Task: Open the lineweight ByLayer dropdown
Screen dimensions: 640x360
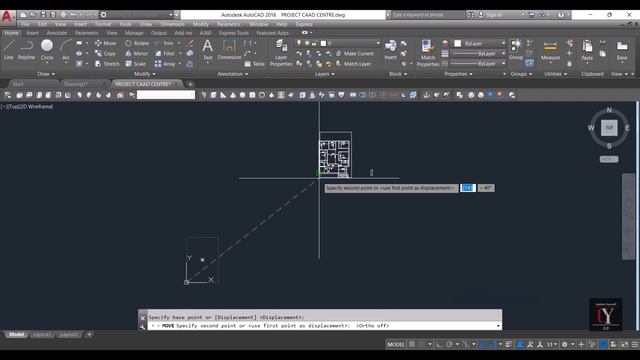Action: pyautogui.click(x=478, y=53)
